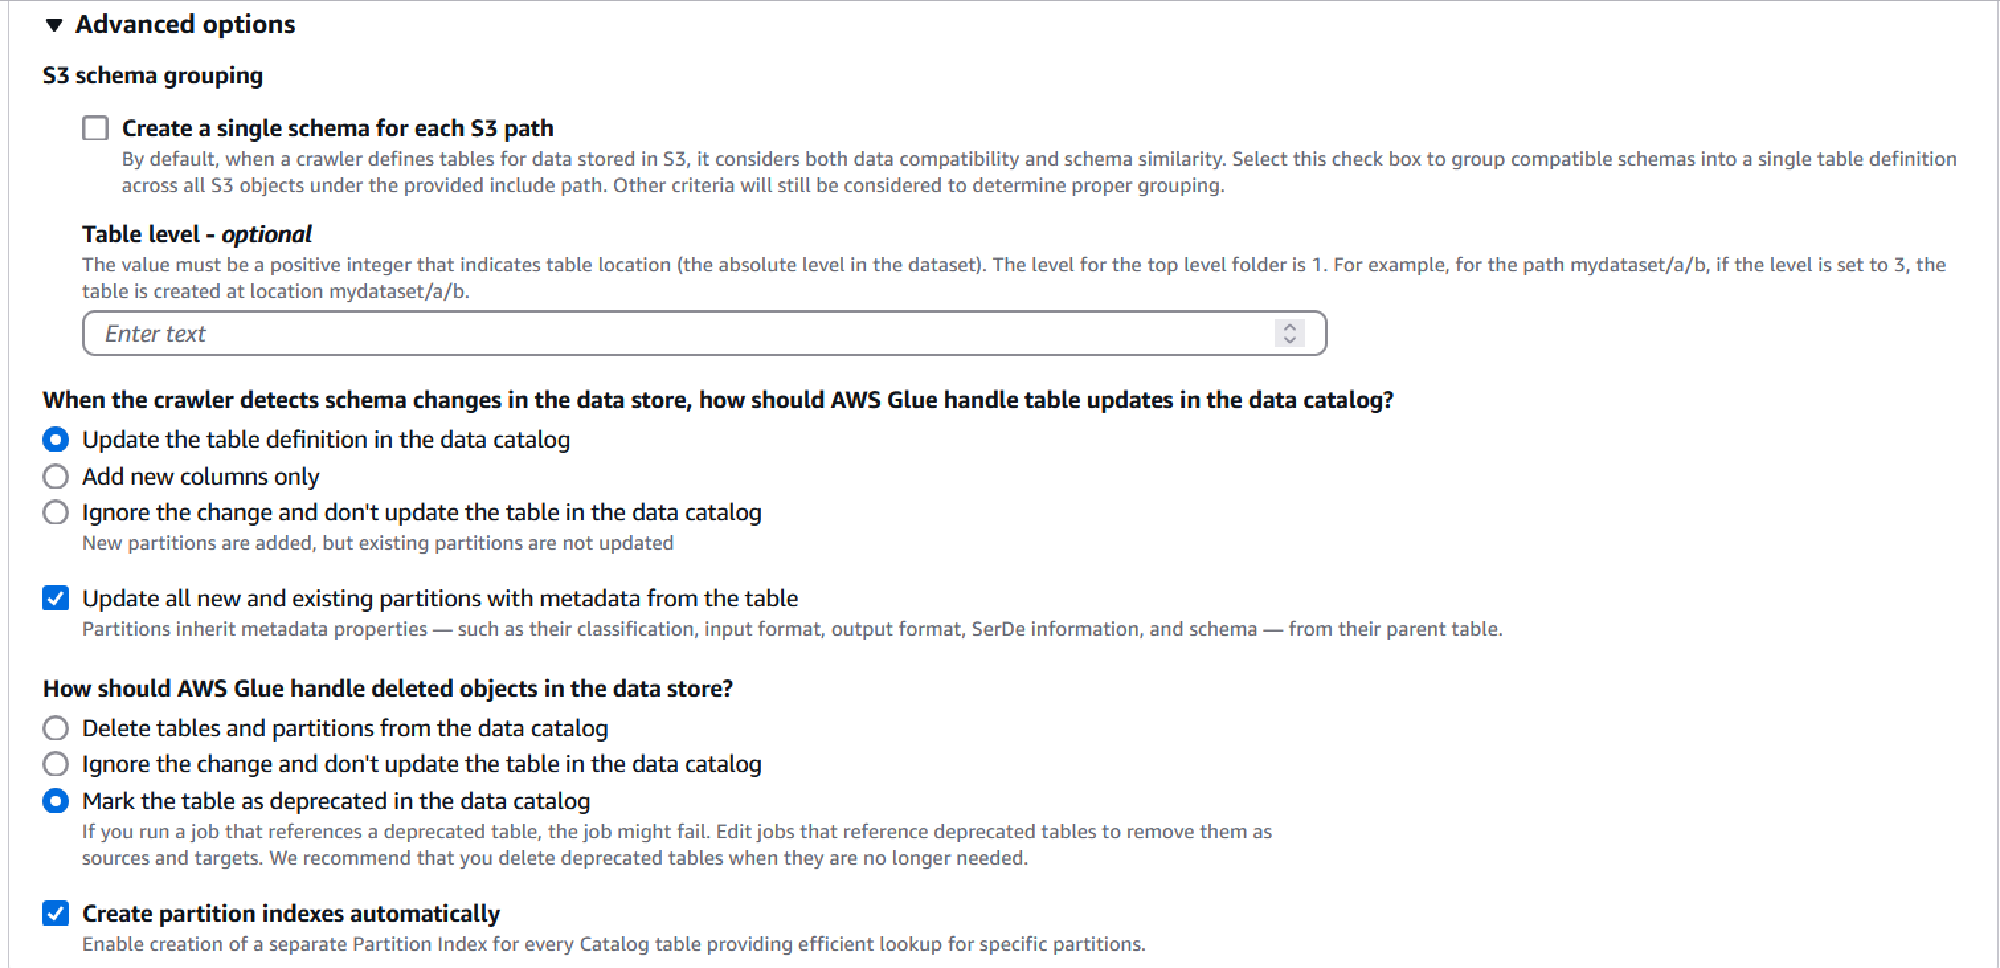Click the 'Add new columns only' label text

(200, 477)
